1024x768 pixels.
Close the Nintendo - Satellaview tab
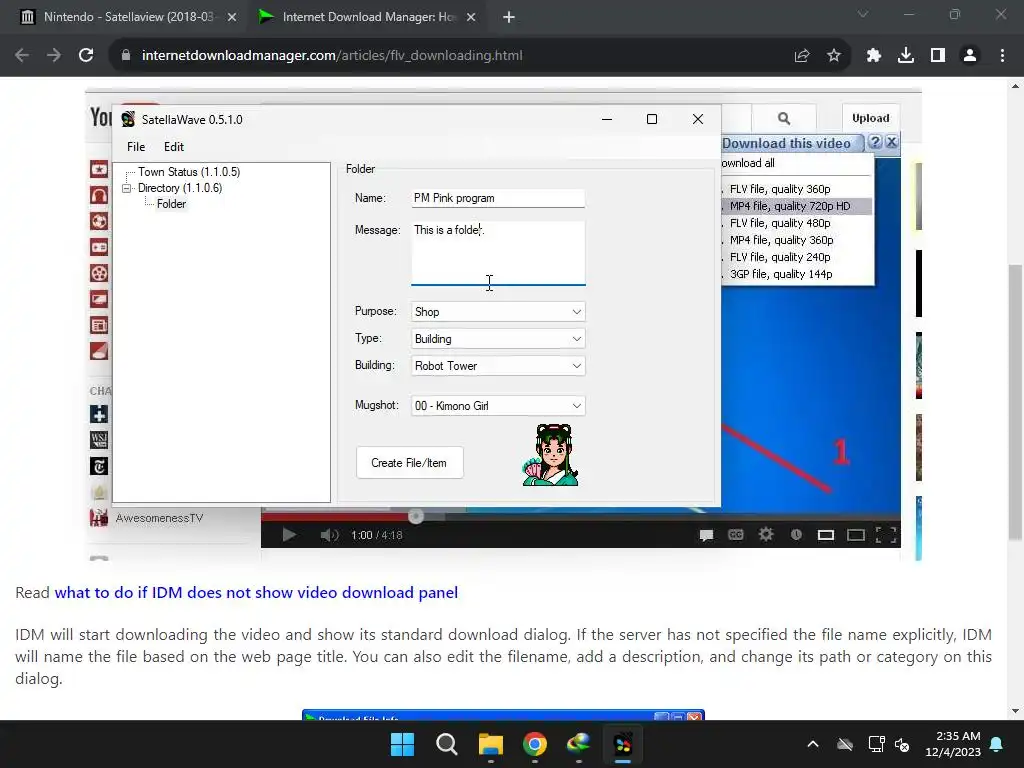pyautogui.click(x=232, y=17)
